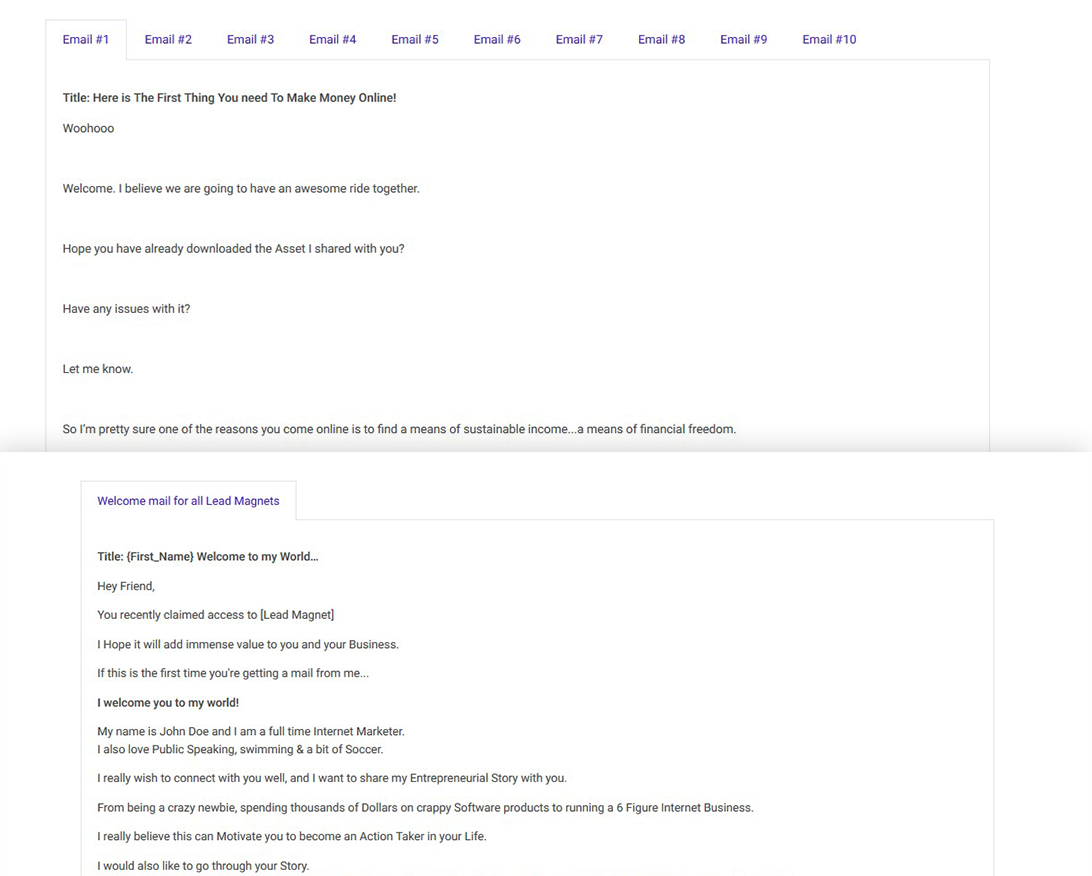Screen dimensions: 1092x876
Task: Click the 'Let me know.' line
Action: pos(97,369)
